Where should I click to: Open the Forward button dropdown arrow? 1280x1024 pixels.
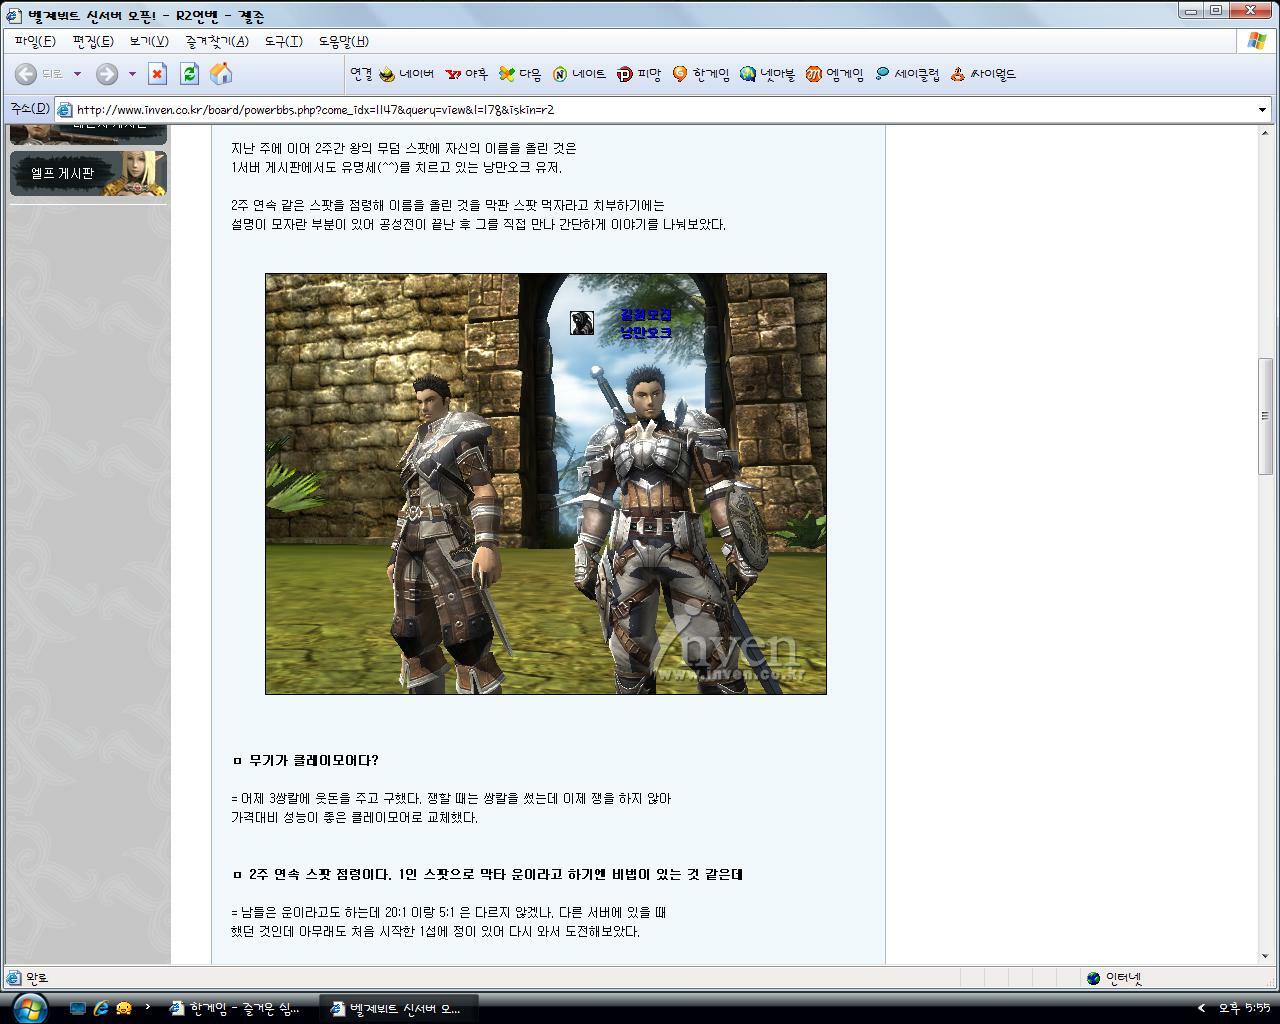point(131,73)
